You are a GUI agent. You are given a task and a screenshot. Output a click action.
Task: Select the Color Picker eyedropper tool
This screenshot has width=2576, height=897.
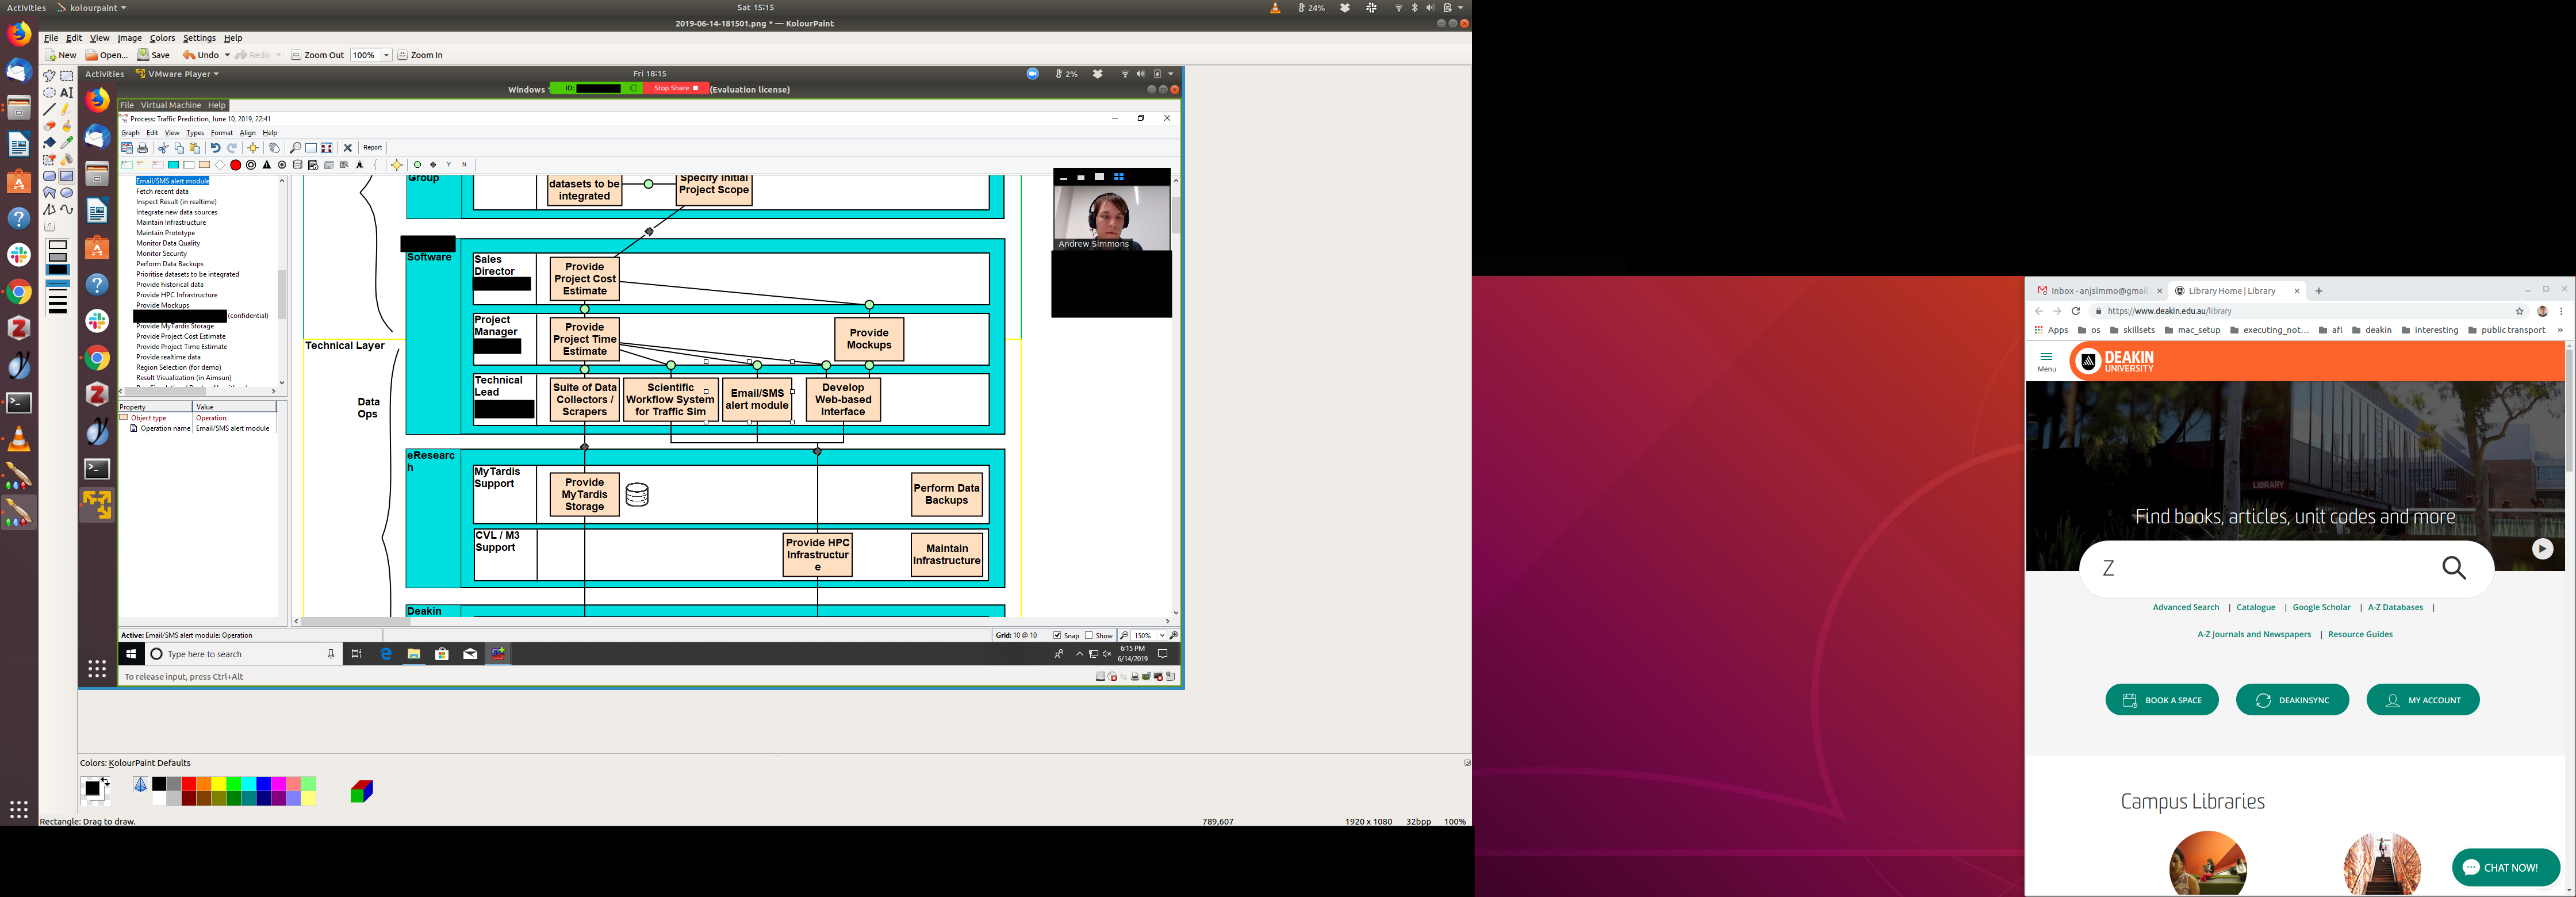tap(67, 143)
